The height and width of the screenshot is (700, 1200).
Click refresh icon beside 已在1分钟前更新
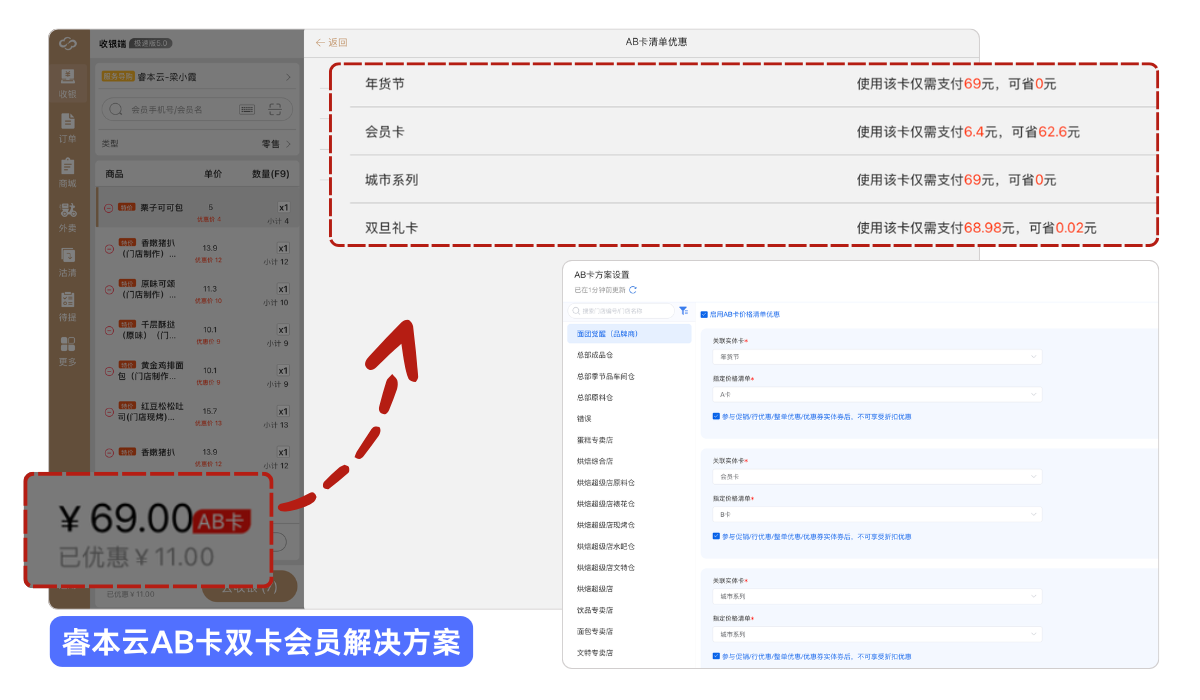(633, 290)
